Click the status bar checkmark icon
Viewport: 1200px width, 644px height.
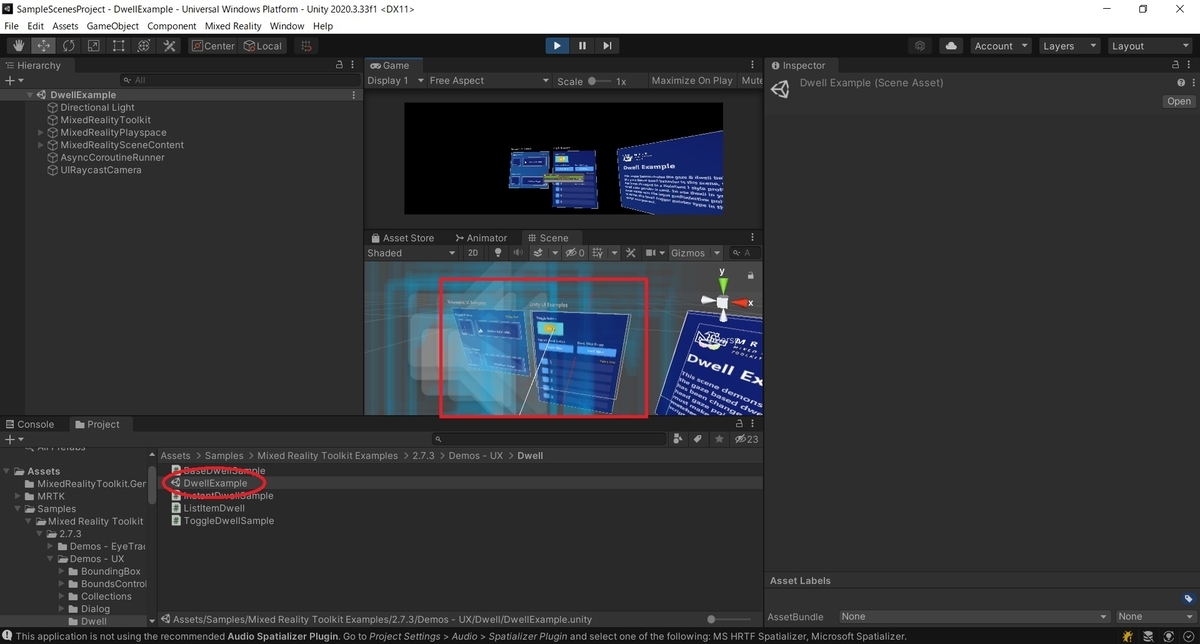click(1188, 636)
